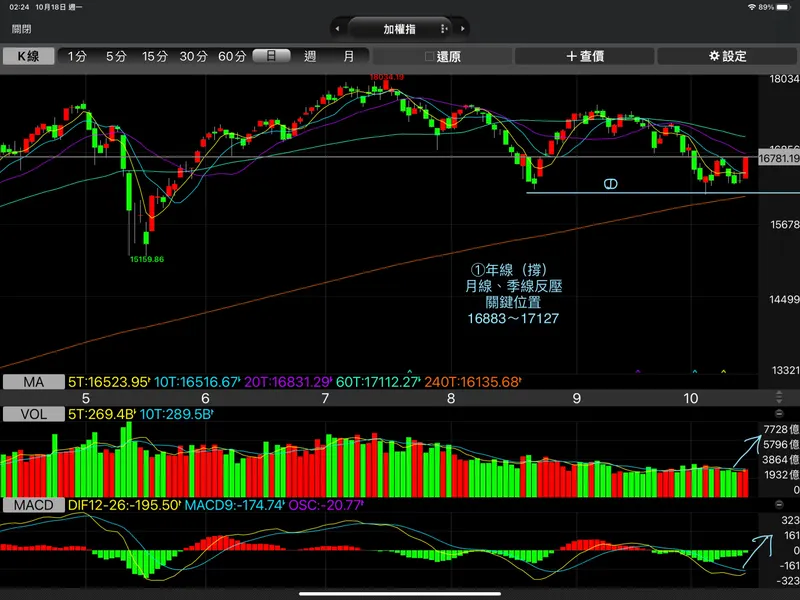Switch to 月 monthly timeframe
Image resolution: width=800 pixels, height=600 pixels.
(x=349, y=56)
